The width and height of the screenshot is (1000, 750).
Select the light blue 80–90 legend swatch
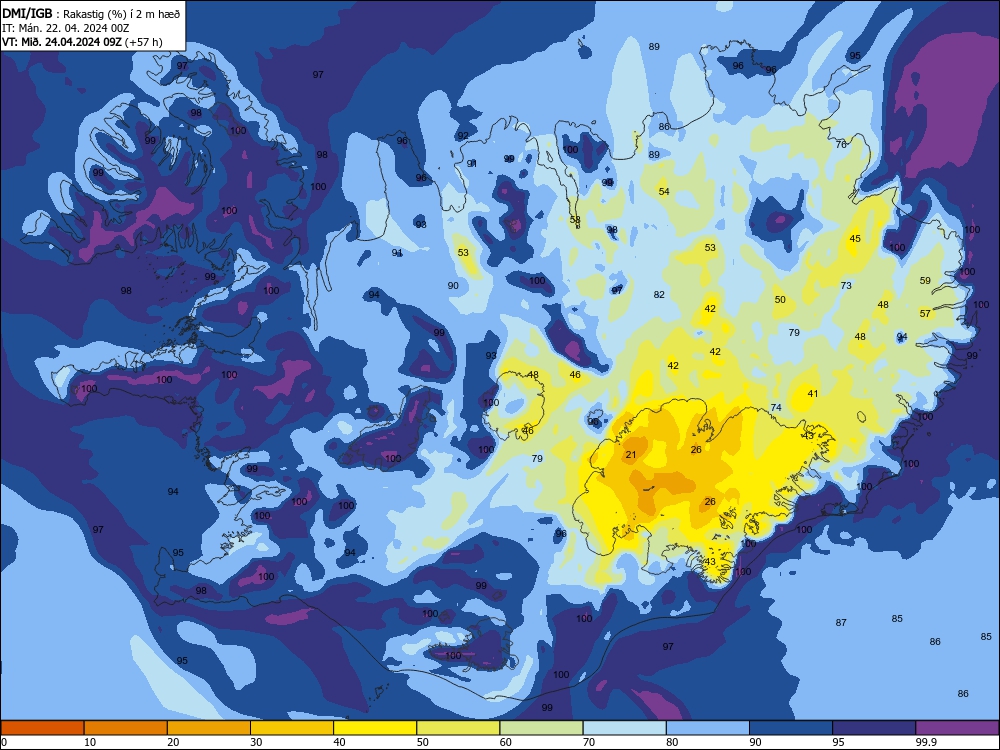708,728
